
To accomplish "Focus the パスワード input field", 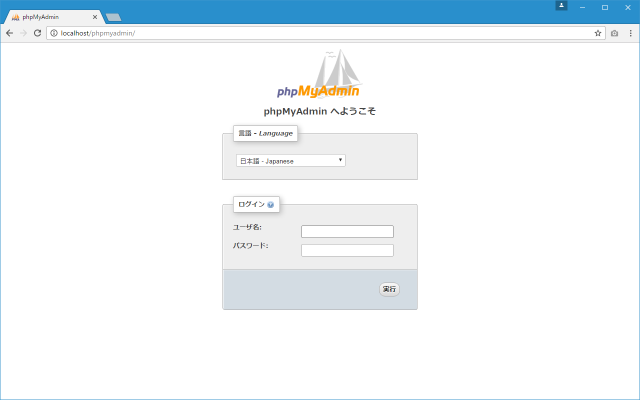I will 347,250.
